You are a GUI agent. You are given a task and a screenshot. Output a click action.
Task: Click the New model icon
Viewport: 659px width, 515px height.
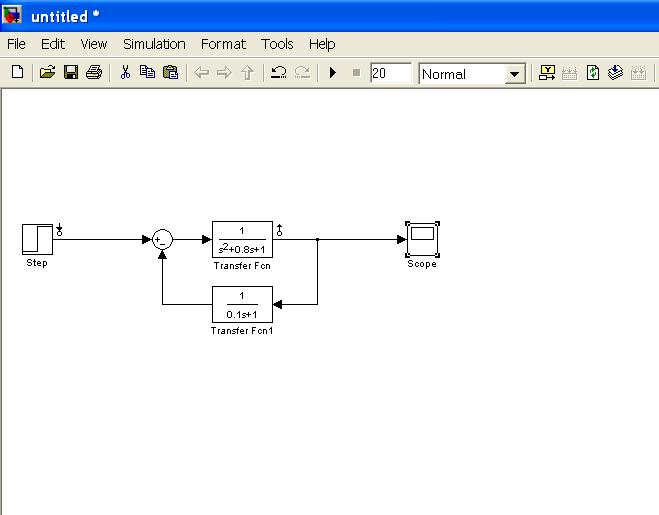coord(17,73)
